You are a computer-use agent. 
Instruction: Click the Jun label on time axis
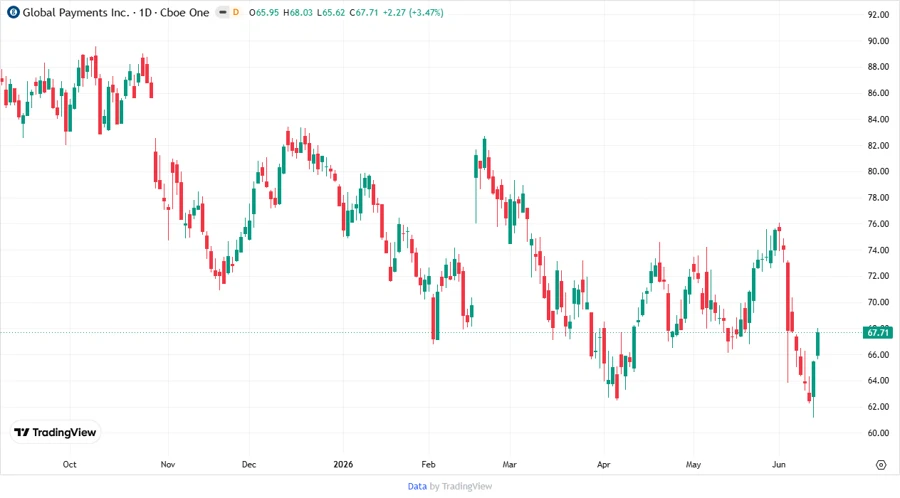[x=779, y=465]
